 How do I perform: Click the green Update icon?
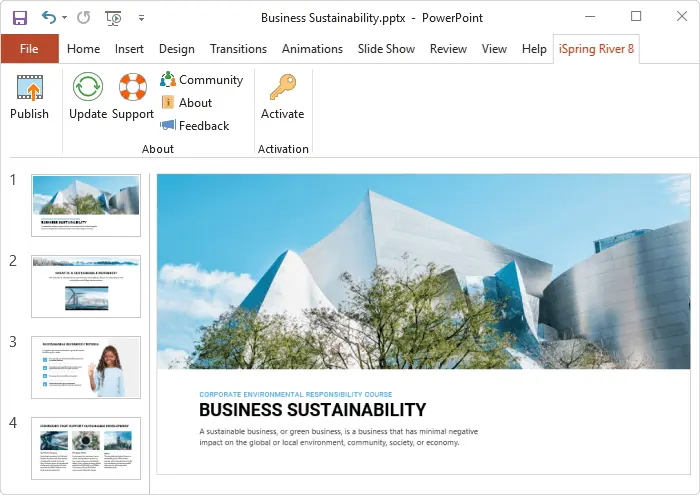(x=88, y=87)
